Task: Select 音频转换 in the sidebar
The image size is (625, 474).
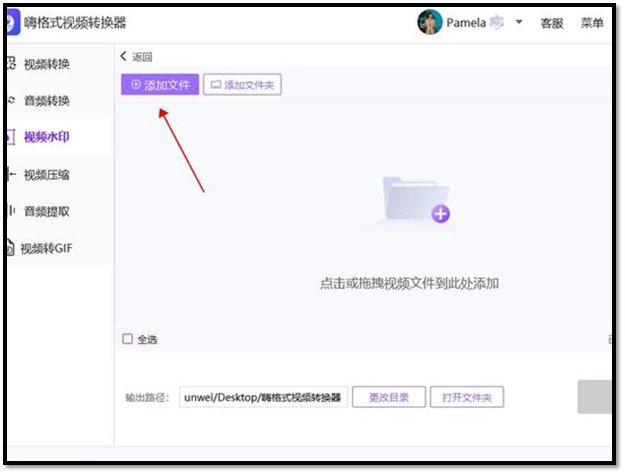Action: point(47,100)
